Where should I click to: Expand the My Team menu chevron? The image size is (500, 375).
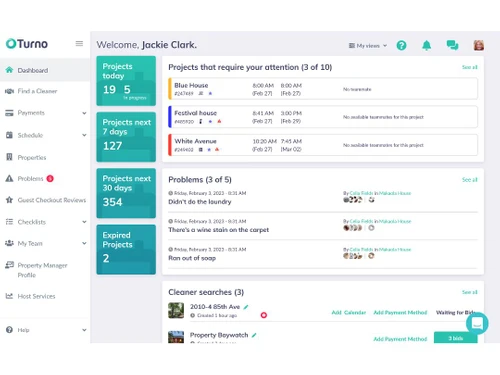coord(84,243)
